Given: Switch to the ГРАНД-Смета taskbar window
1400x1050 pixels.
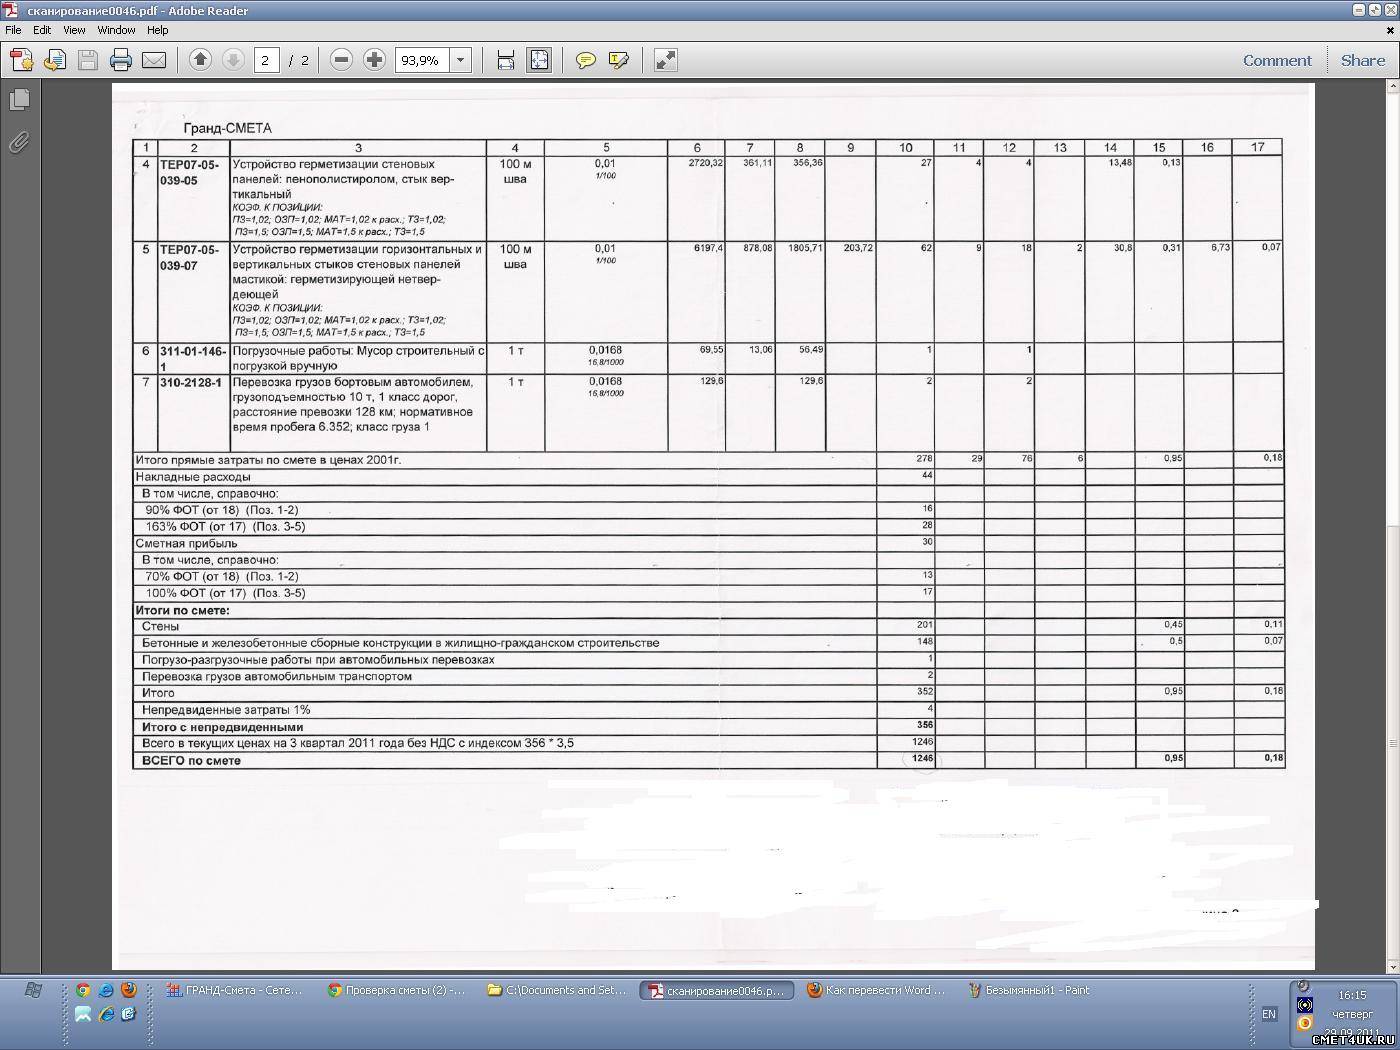Looking at the screenshot, I should point(235,990).
